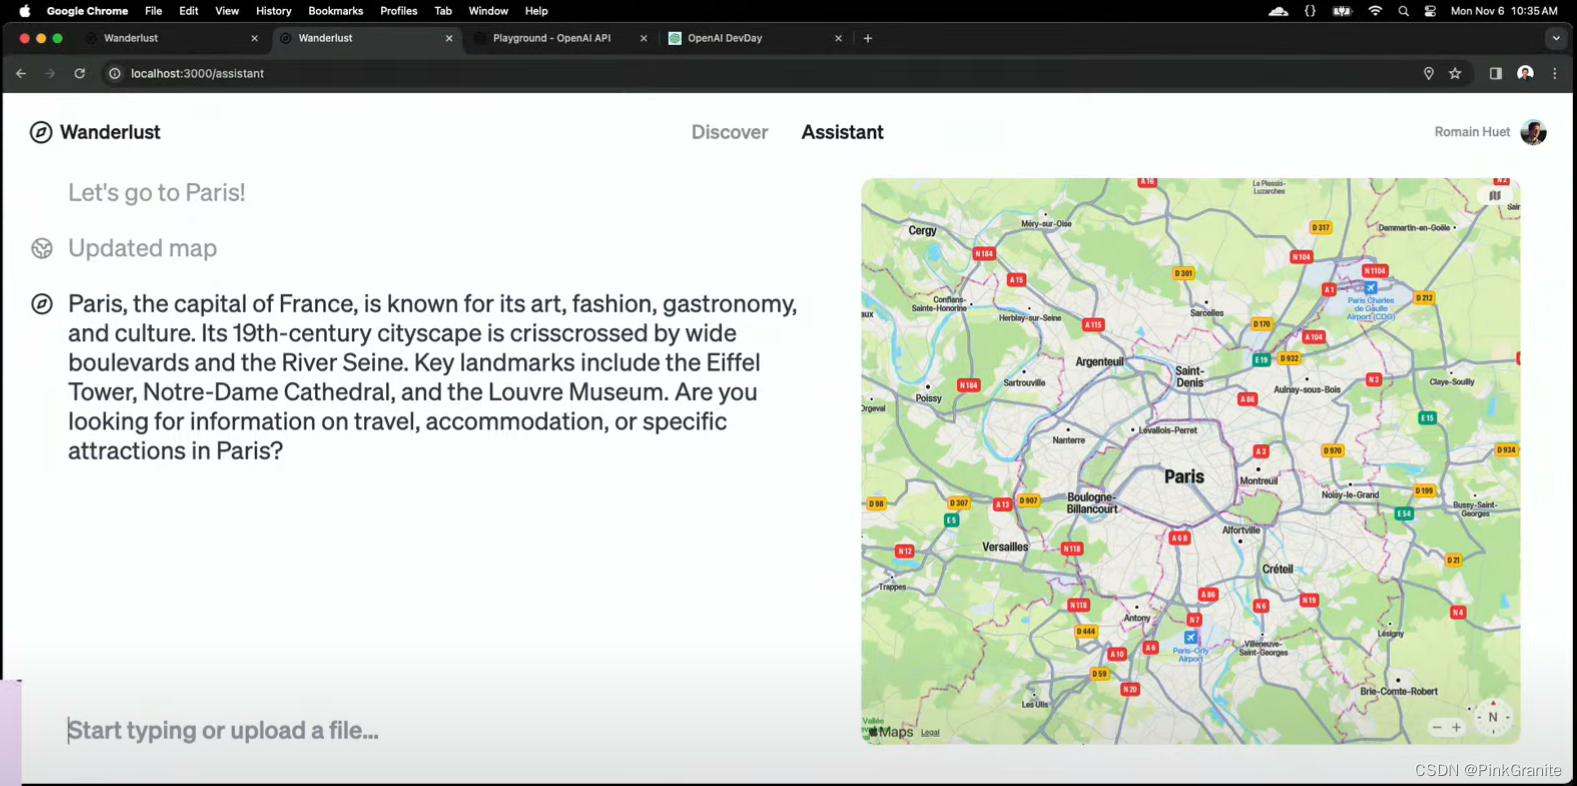
Task: Open the Apple menu
Action: [x=24, y=11]
